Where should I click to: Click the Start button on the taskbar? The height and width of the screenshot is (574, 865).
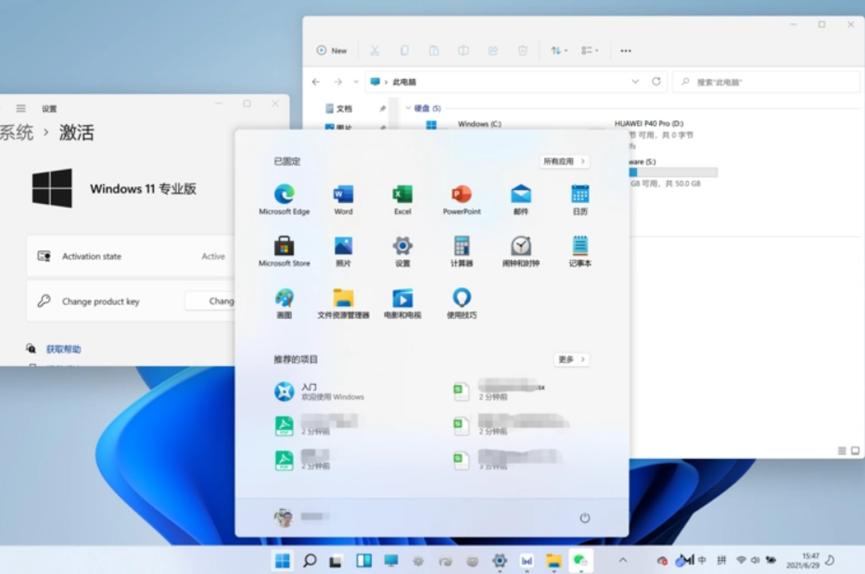coord(282,561)
